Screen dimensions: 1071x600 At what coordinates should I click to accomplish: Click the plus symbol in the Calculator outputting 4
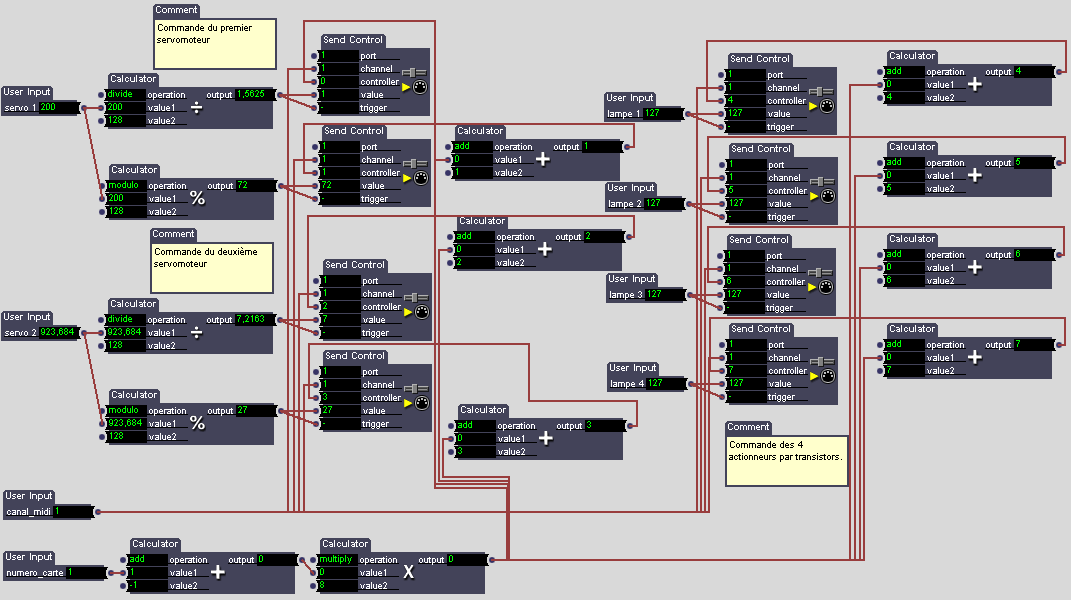976,85
